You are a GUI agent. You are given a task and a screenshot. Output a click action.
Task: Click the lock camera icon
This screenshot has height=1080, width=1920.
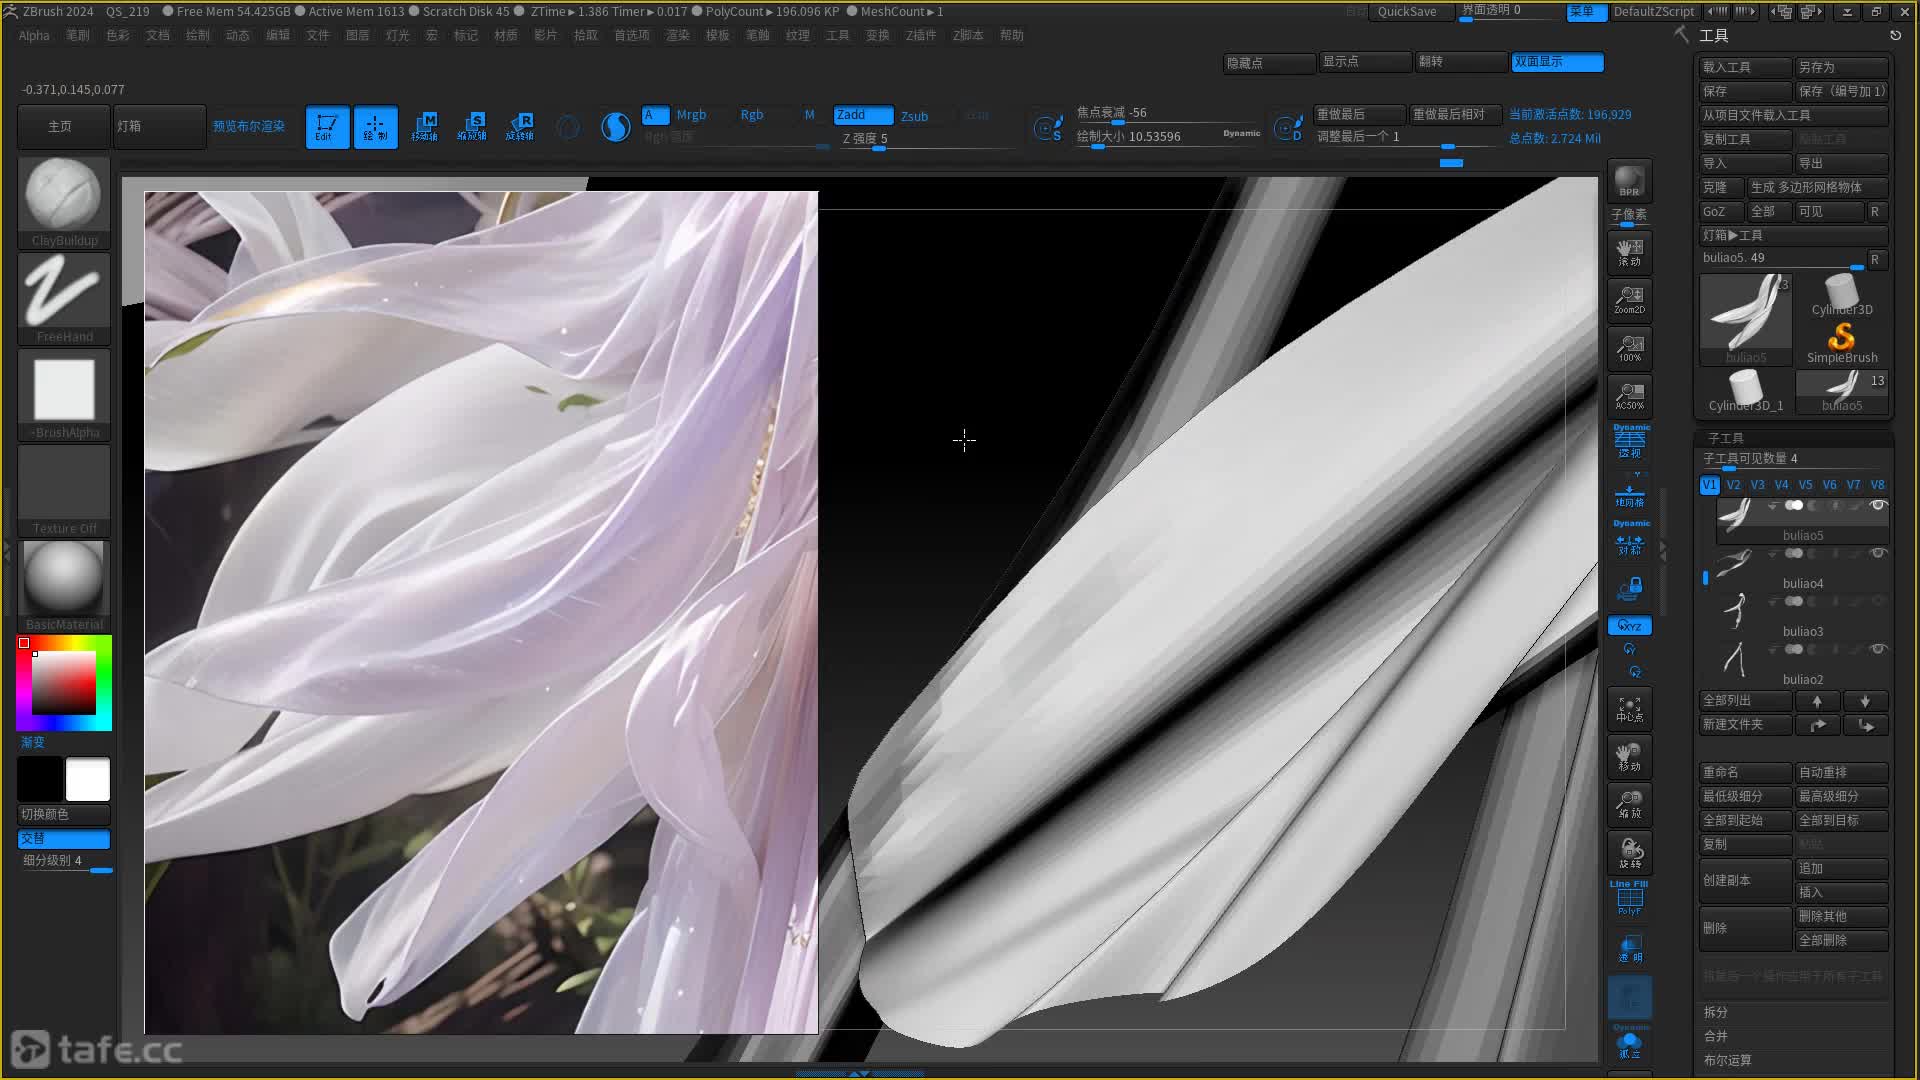point(1629,588)
